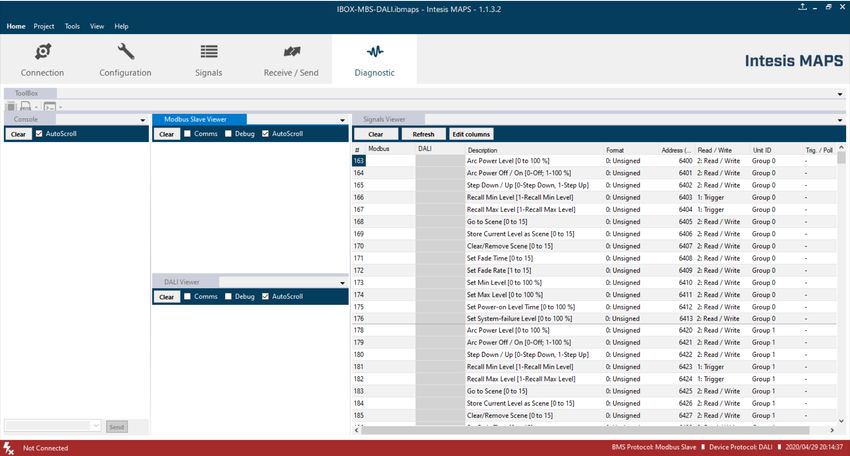850x456 pixels.
Task: Open the Tools menu
Action: 72,26
